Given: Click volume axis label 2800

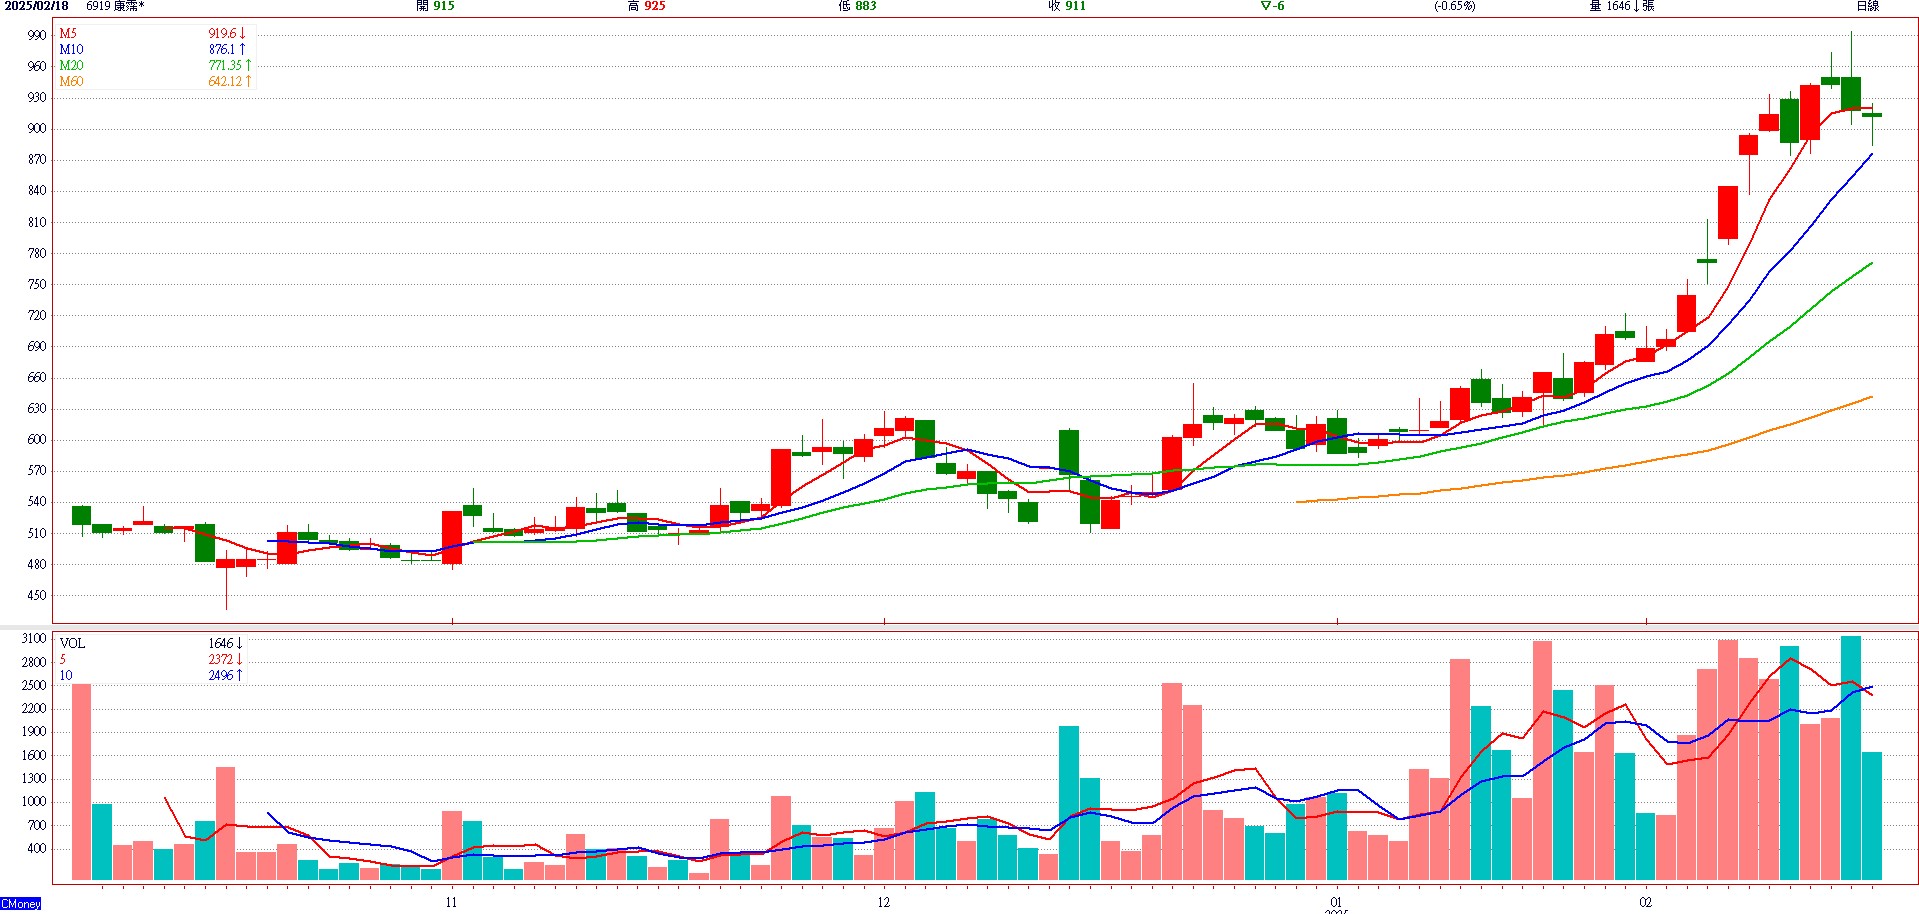Looking at the screenshot, I should tap(34, 663).
